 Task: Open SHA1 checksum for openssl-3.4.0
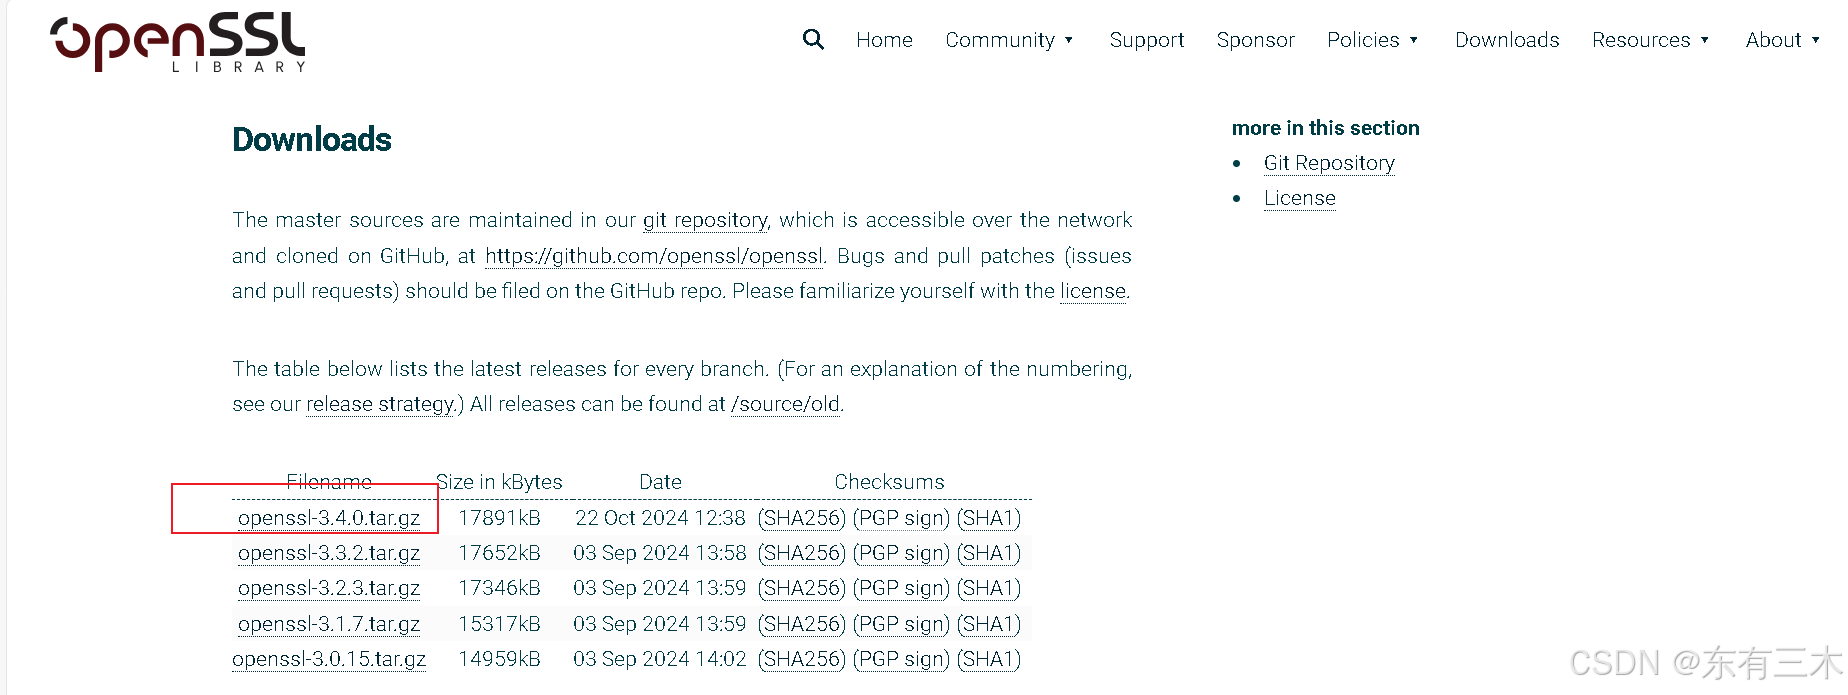[x=989, y=518]
